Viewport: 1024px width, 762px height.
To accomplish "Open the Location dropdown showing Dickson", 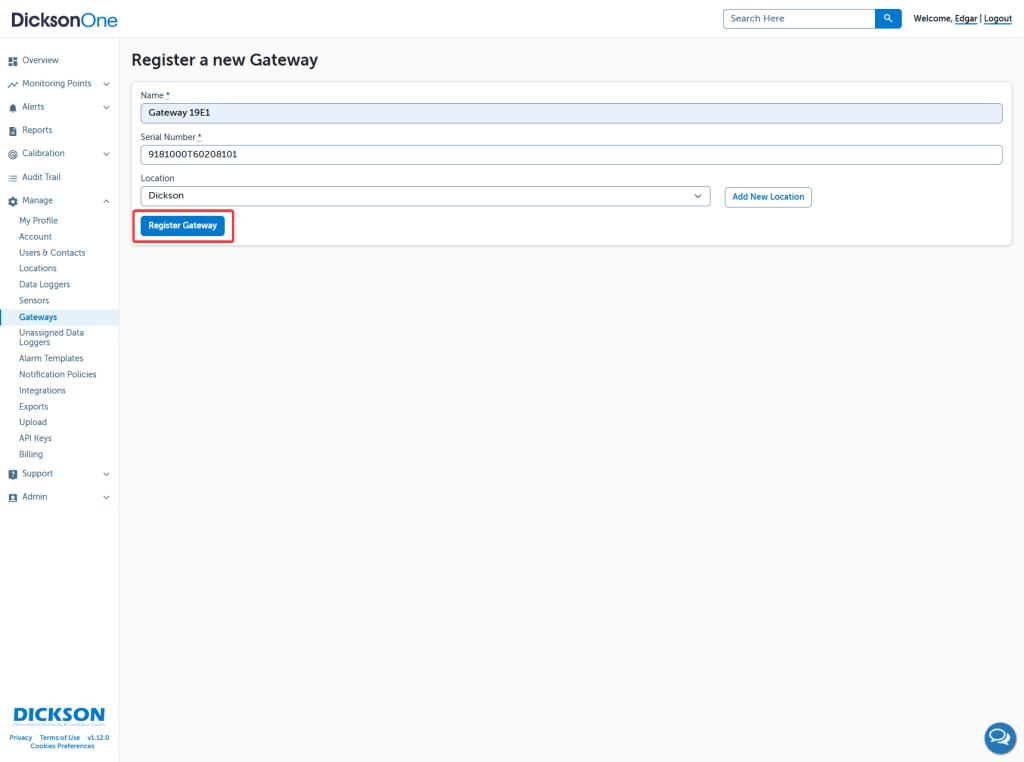I will point(425,196).
